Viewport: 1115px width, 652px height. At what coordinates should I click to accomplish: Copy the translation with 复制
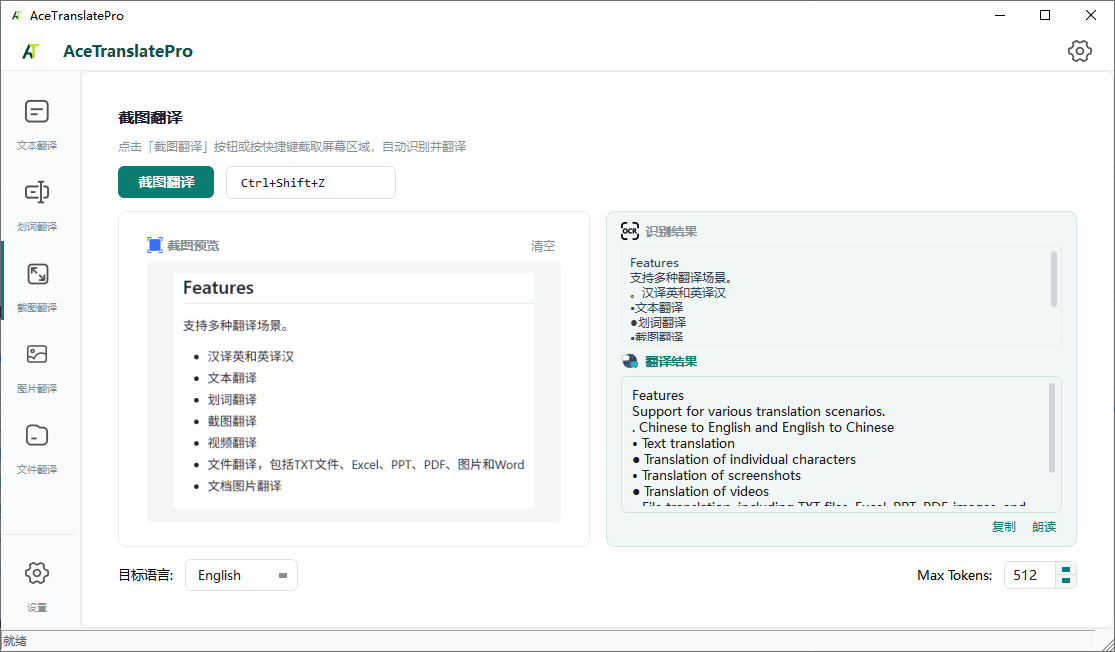[1003, 527]
